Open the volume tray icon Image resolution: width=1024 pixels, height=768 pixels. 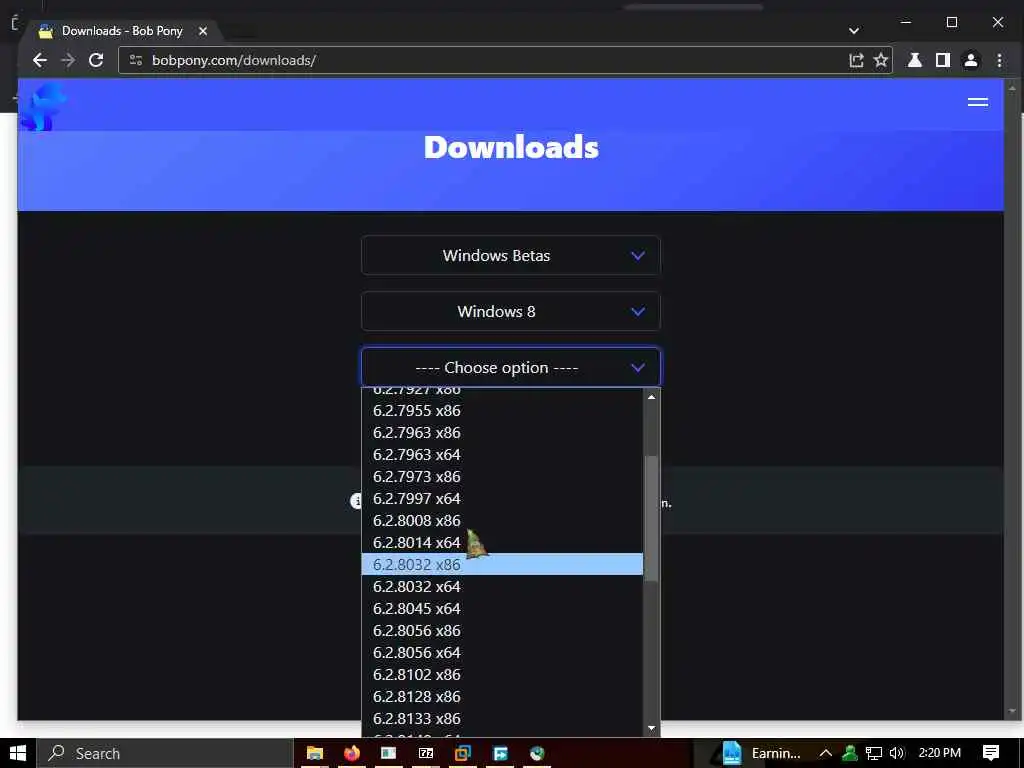click(x=897, y=753)
